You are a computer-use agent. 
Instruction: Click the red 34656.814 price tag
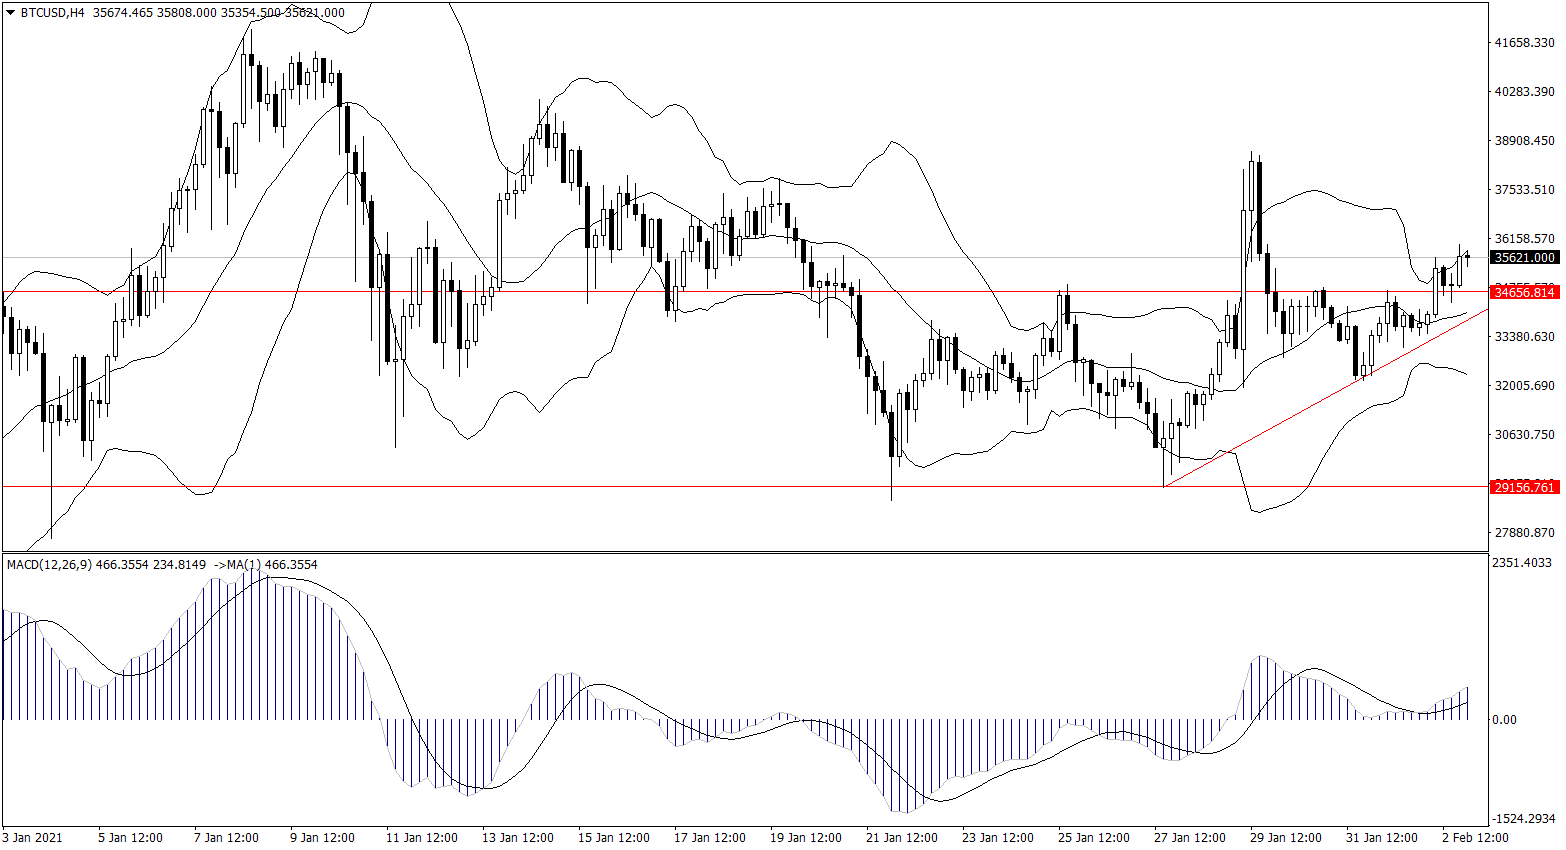1524,292
